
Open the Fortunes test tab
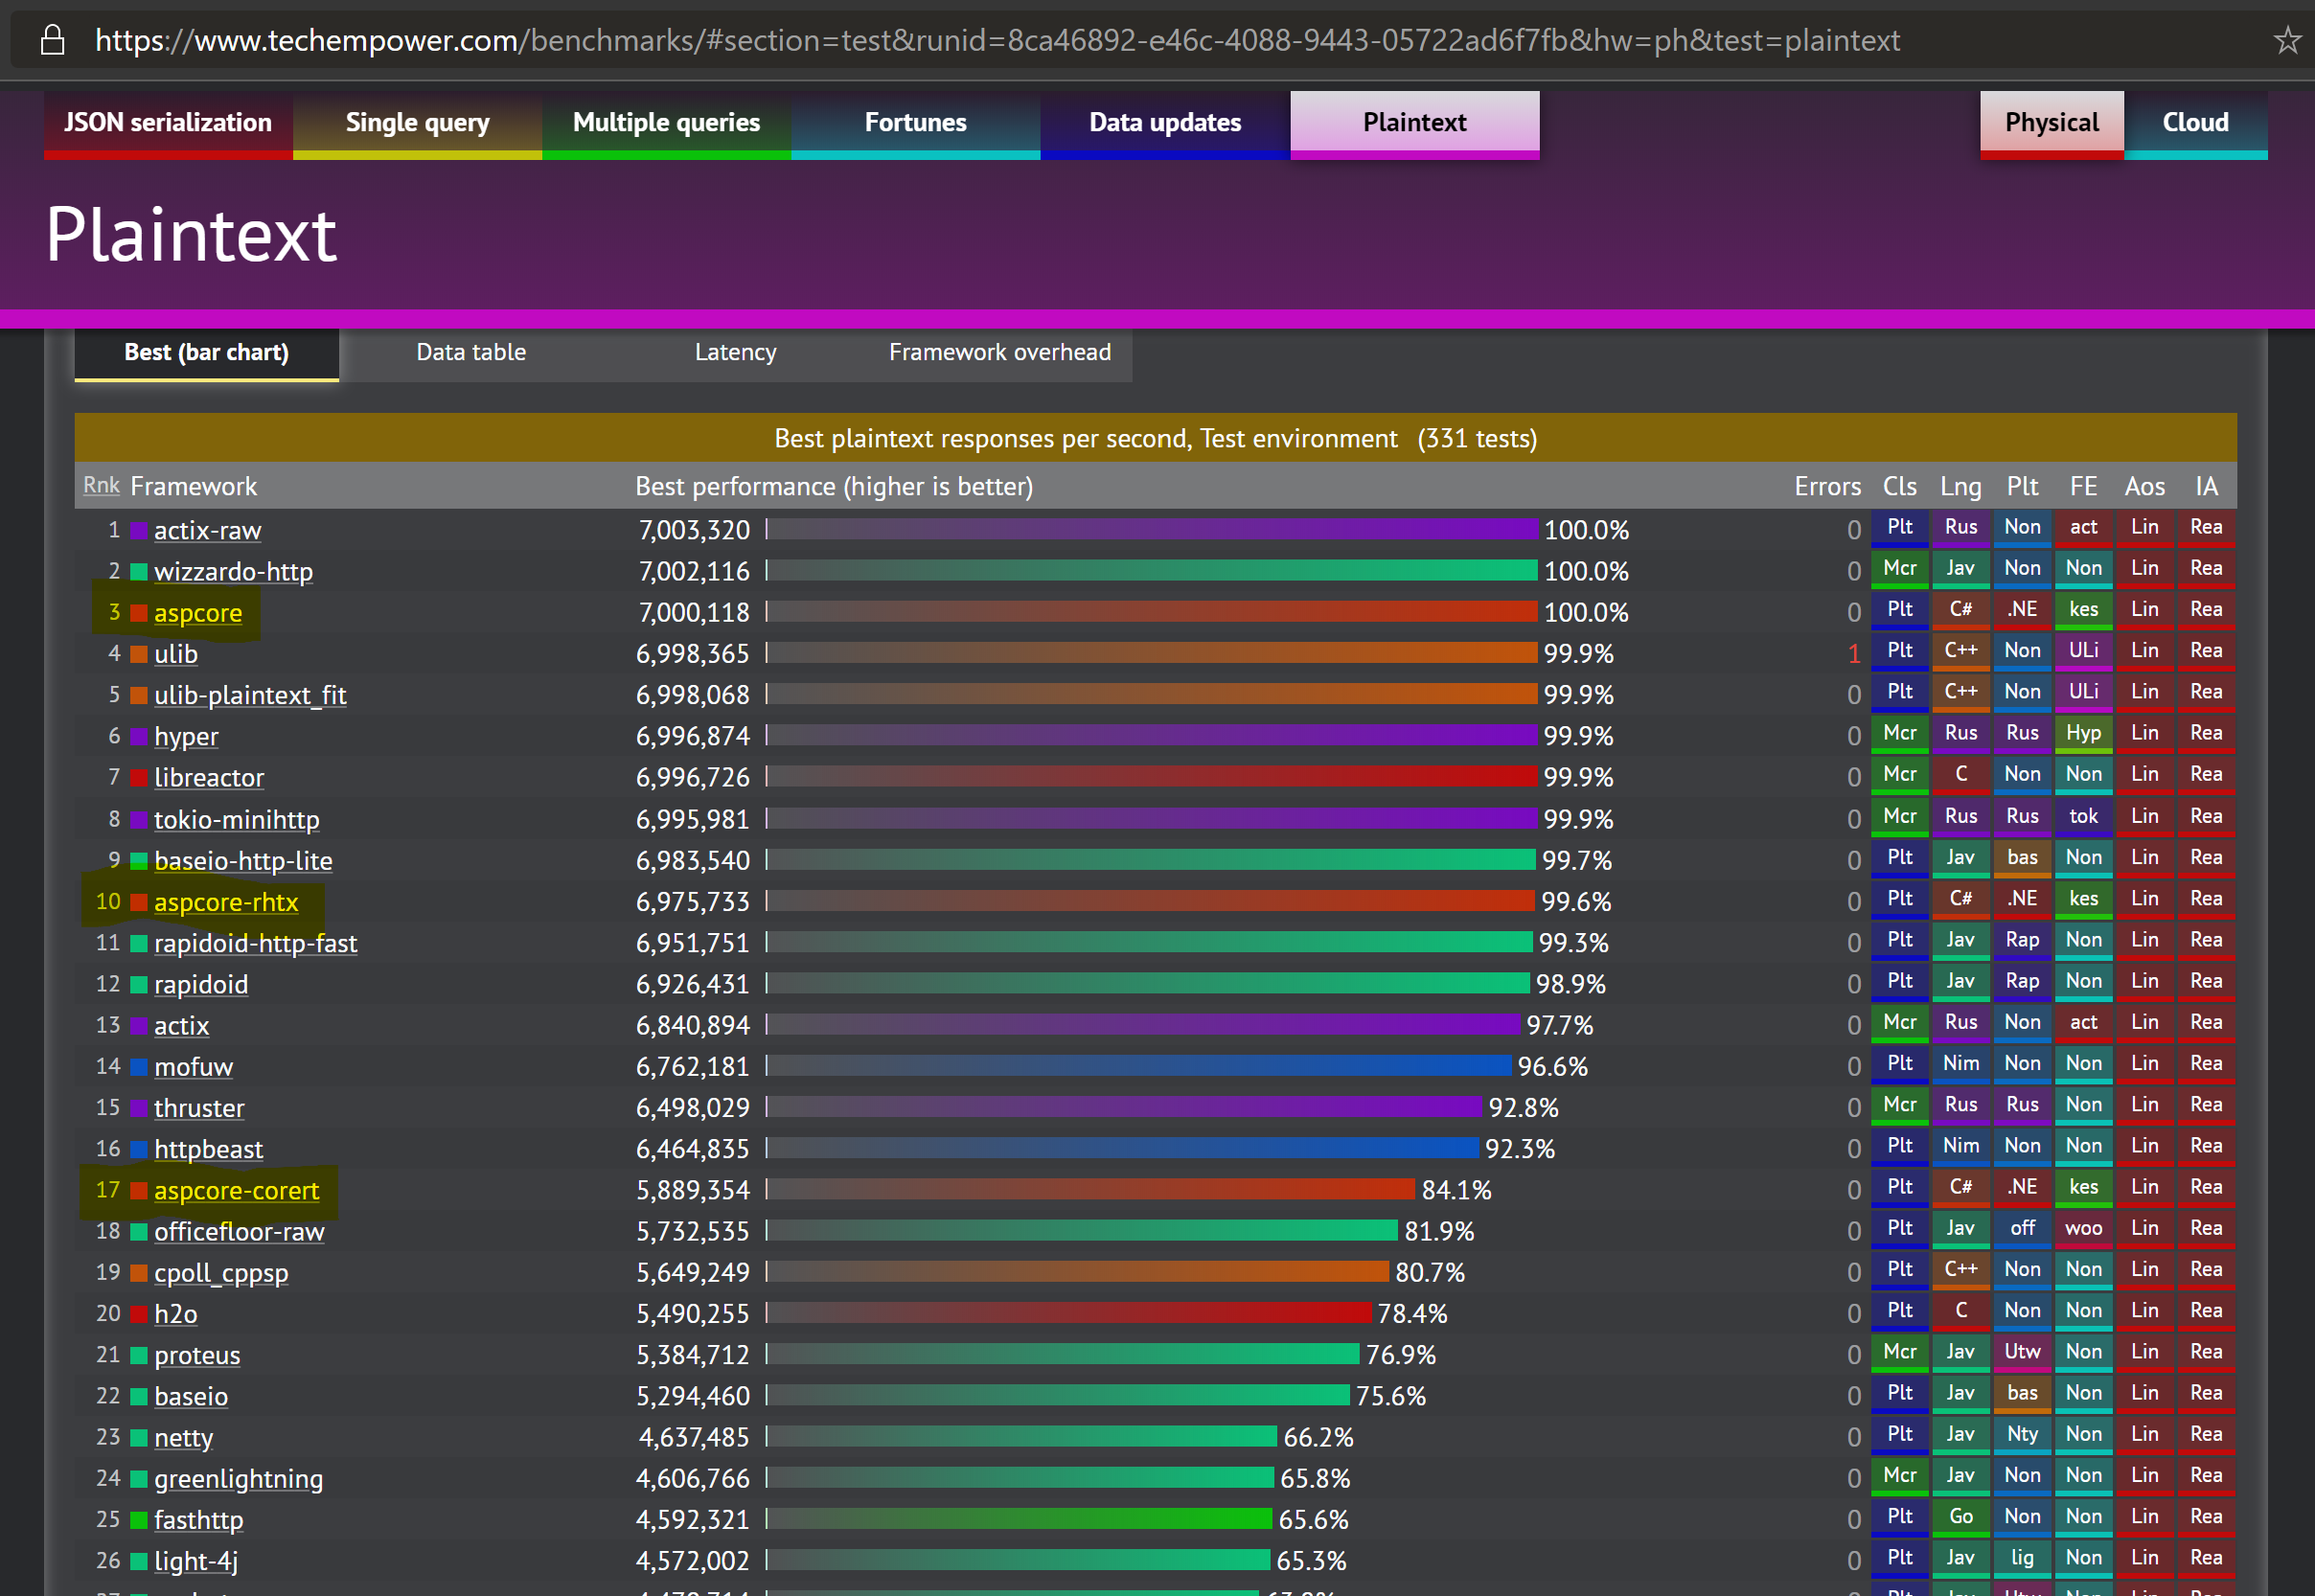915,123
